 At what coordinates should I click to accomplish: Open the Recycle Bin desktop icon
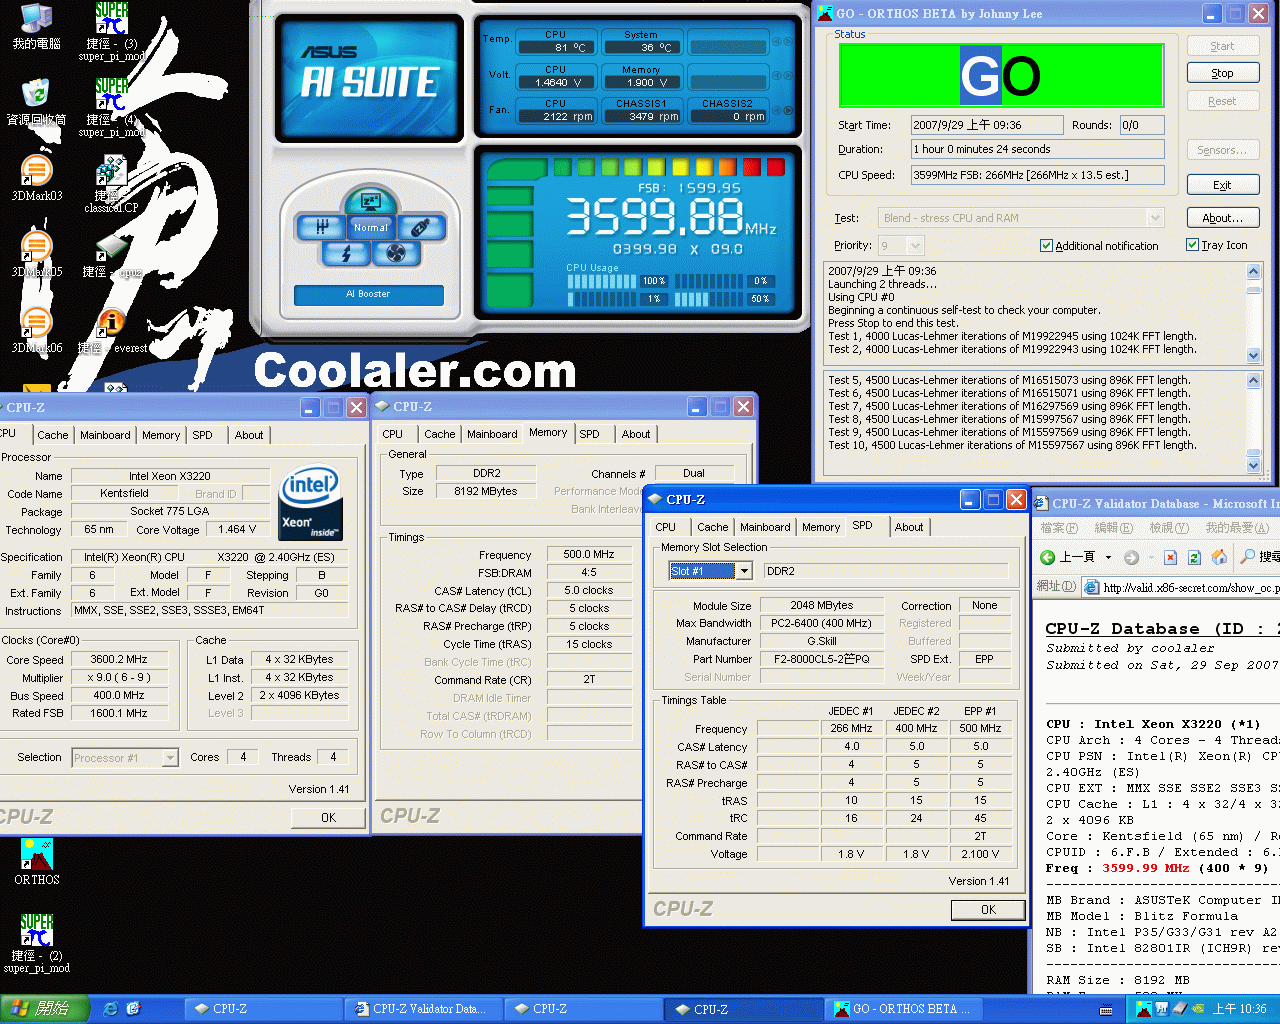36,100
